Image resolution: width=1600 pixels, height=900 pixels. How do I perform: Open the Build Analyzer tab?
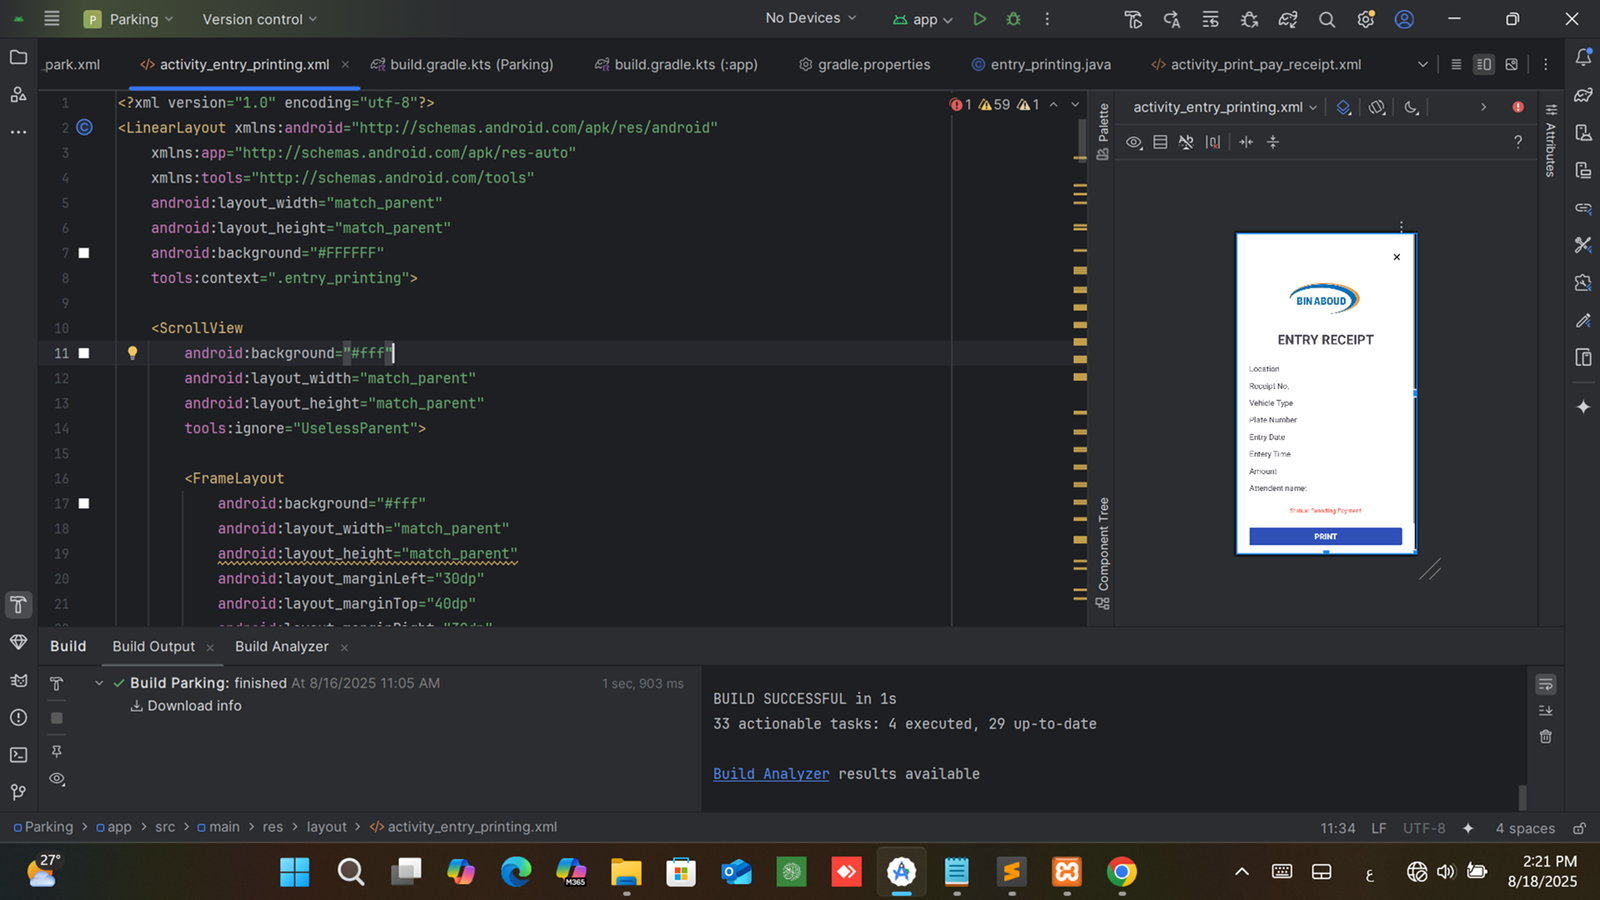[281, 646]
